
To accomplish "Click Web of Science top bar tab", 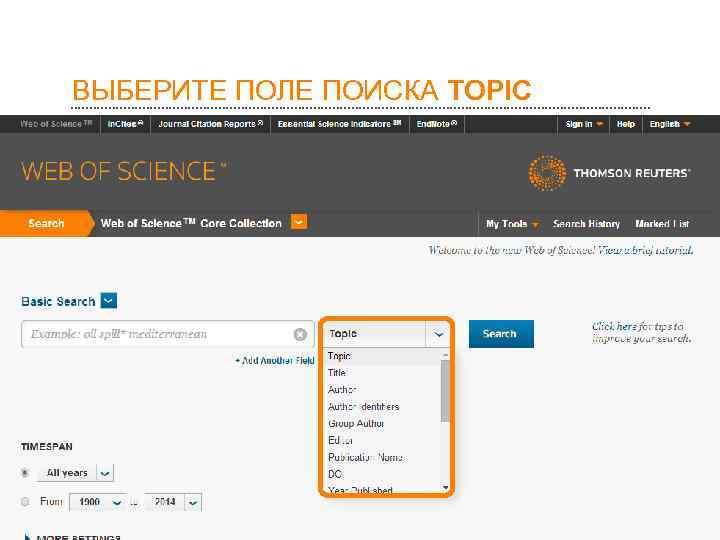I will (x=56, y=124).
